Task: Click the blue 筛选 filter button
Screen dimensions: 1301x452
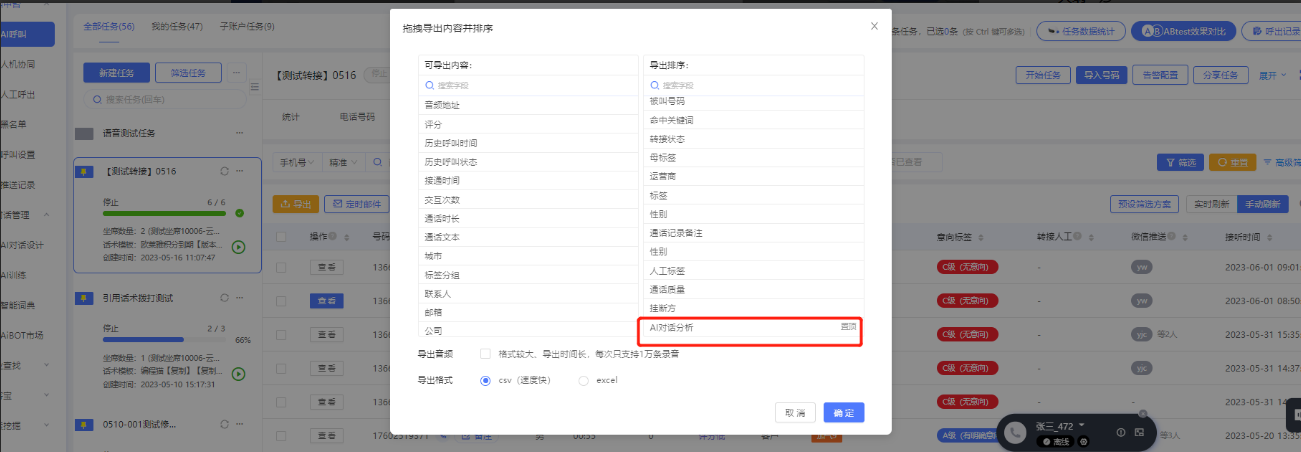Action: 1179,162
